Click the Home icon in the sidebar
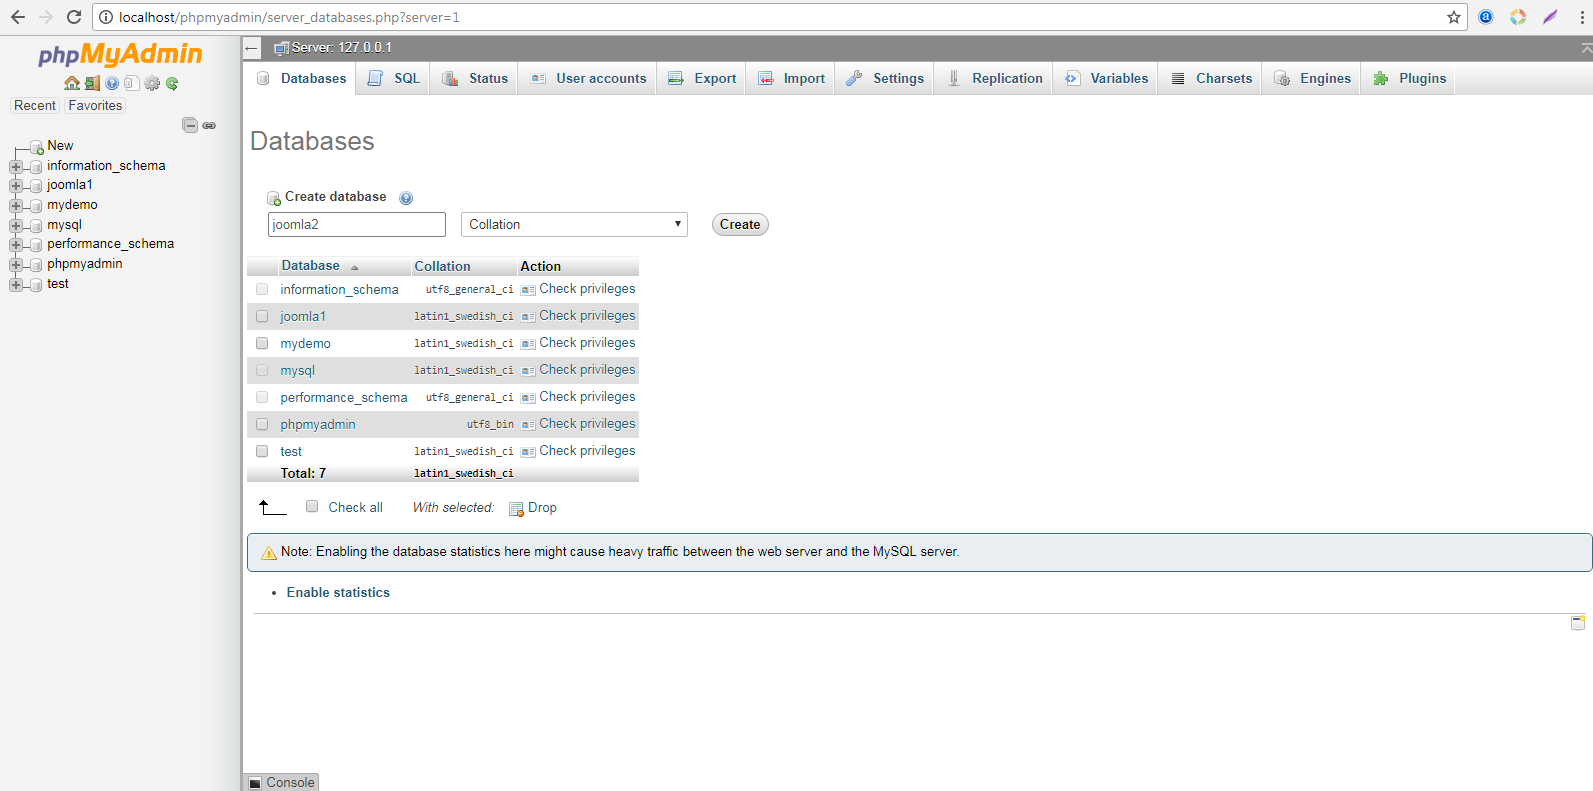Screen dimensions: 1593x791 point(72,83)
